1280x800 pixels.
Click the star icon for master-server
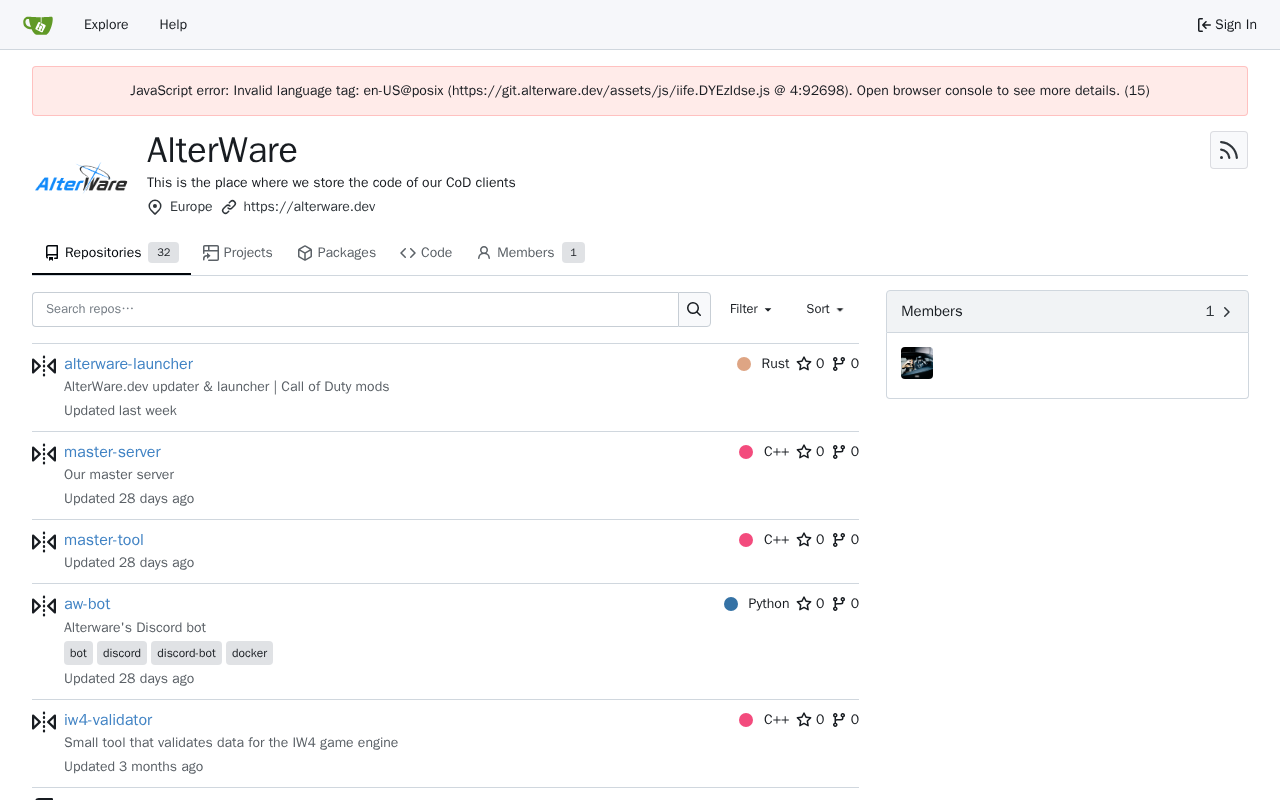click(x=804, y=452)
